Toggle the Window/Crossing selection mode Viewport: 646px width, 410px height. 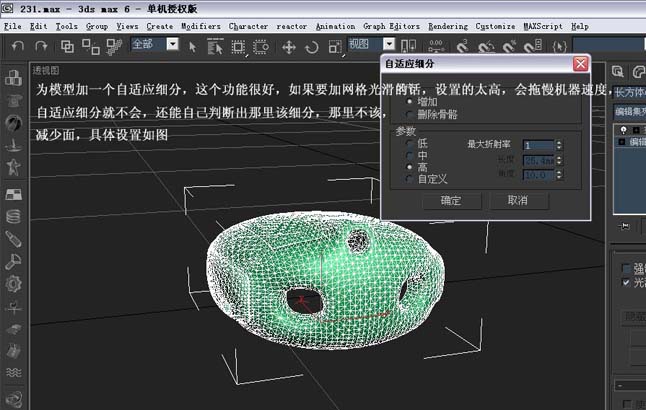tap(261, 47)
